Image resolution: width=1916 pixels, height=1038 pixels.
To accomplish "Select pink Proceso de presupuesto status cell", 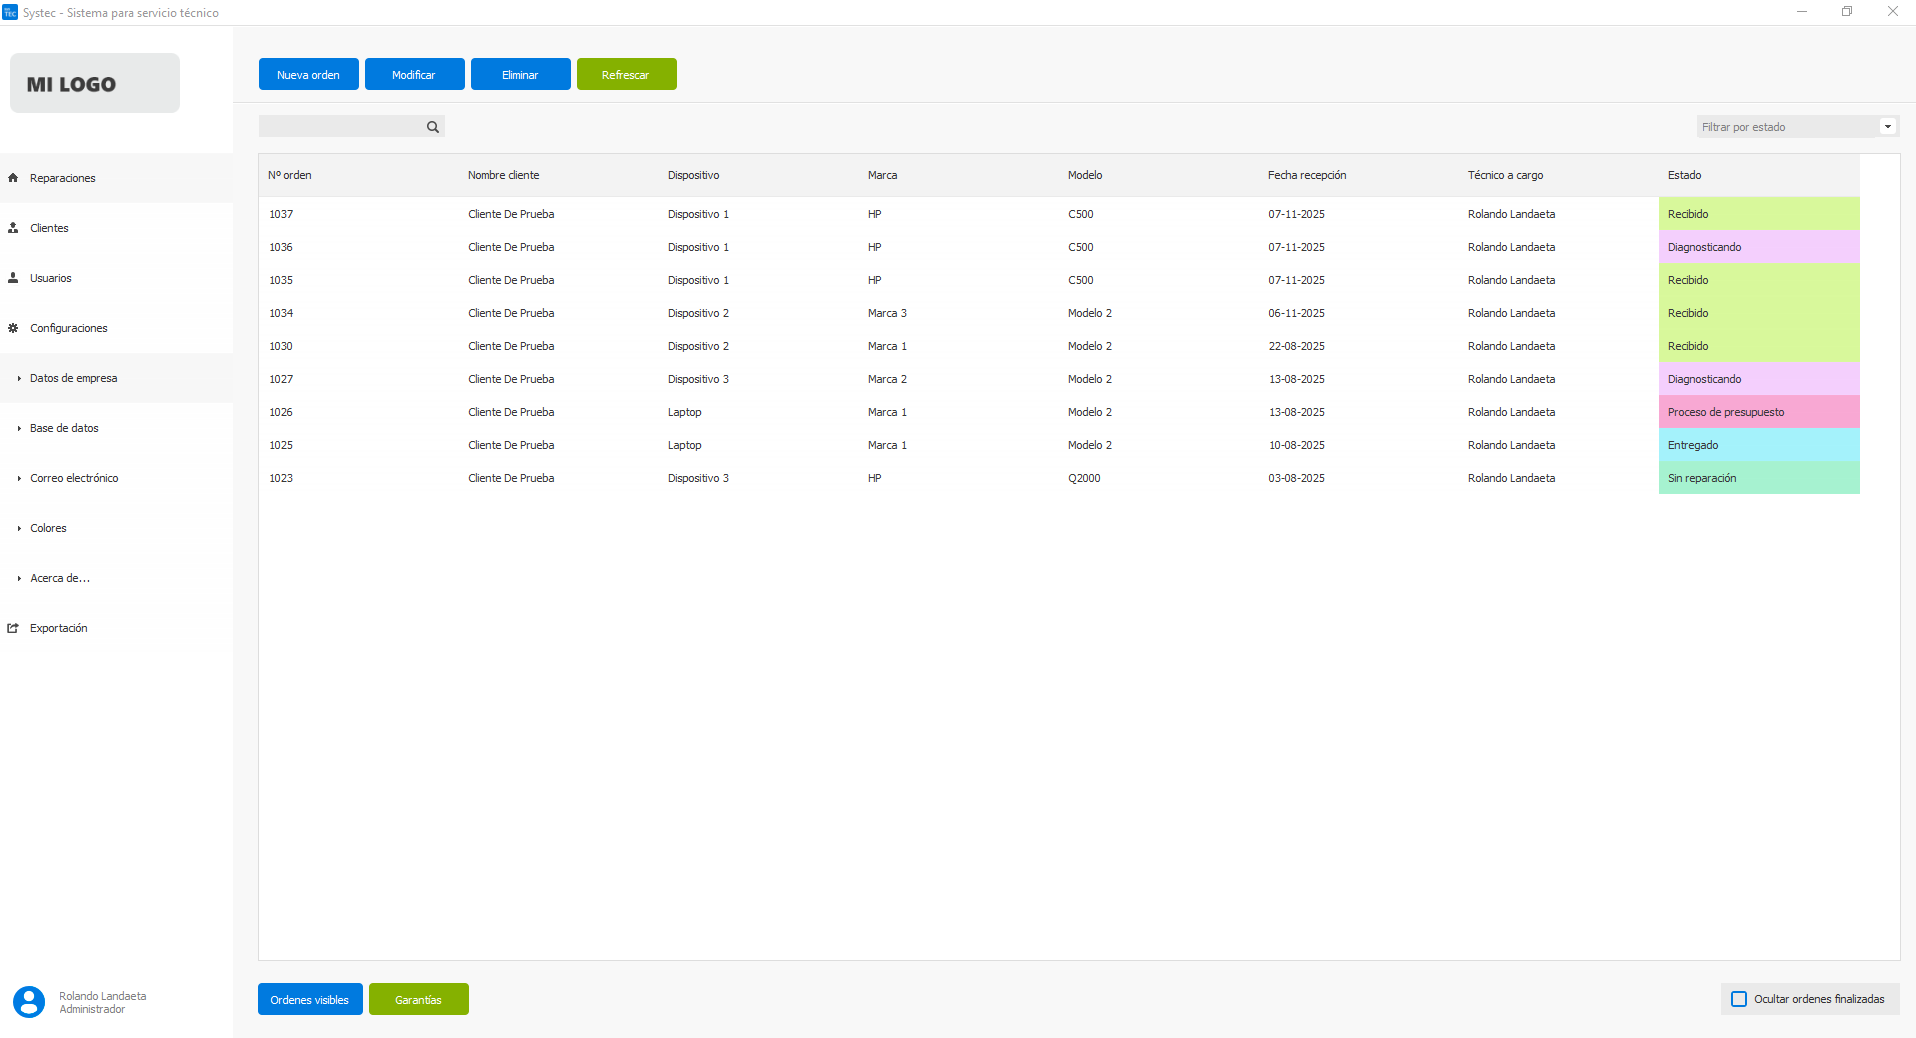I will [x=1758, y=412].
